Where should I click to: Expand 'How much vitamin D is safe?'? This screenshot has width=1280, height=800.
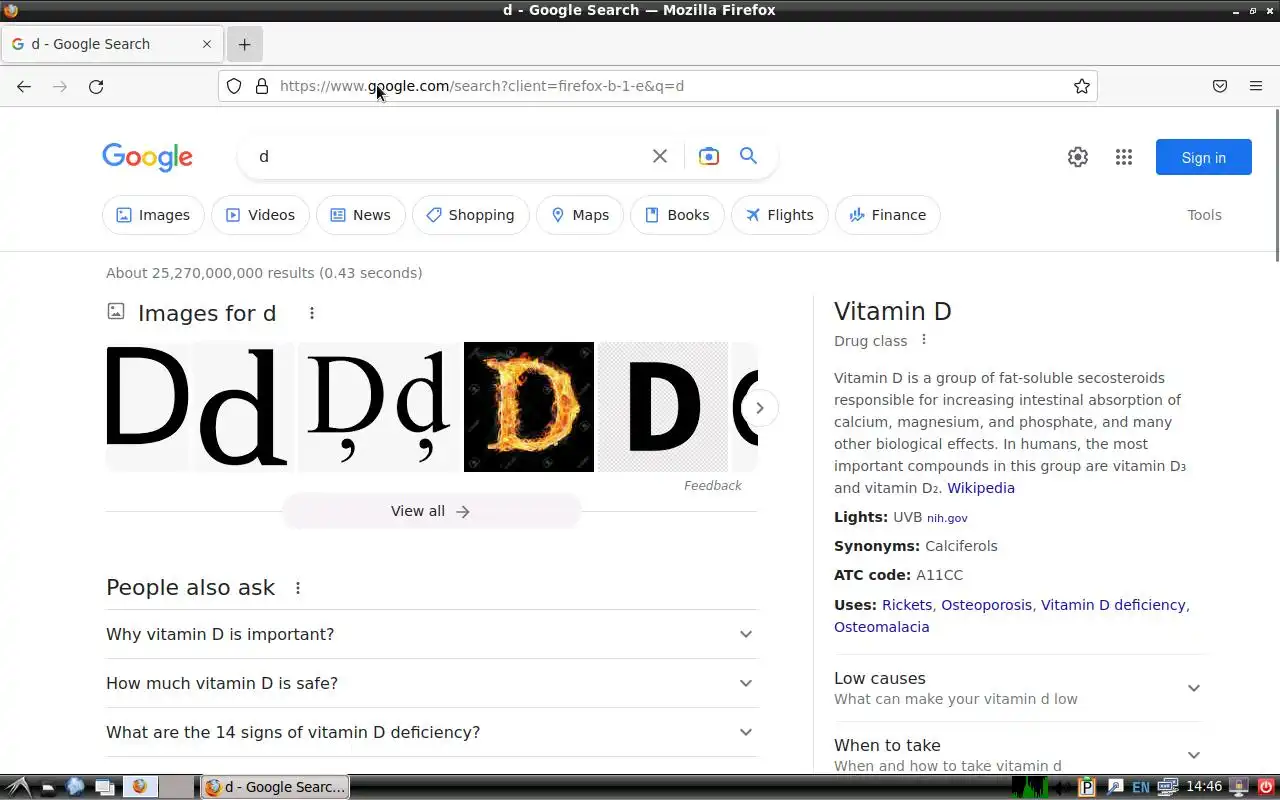(x=432, y=683)
